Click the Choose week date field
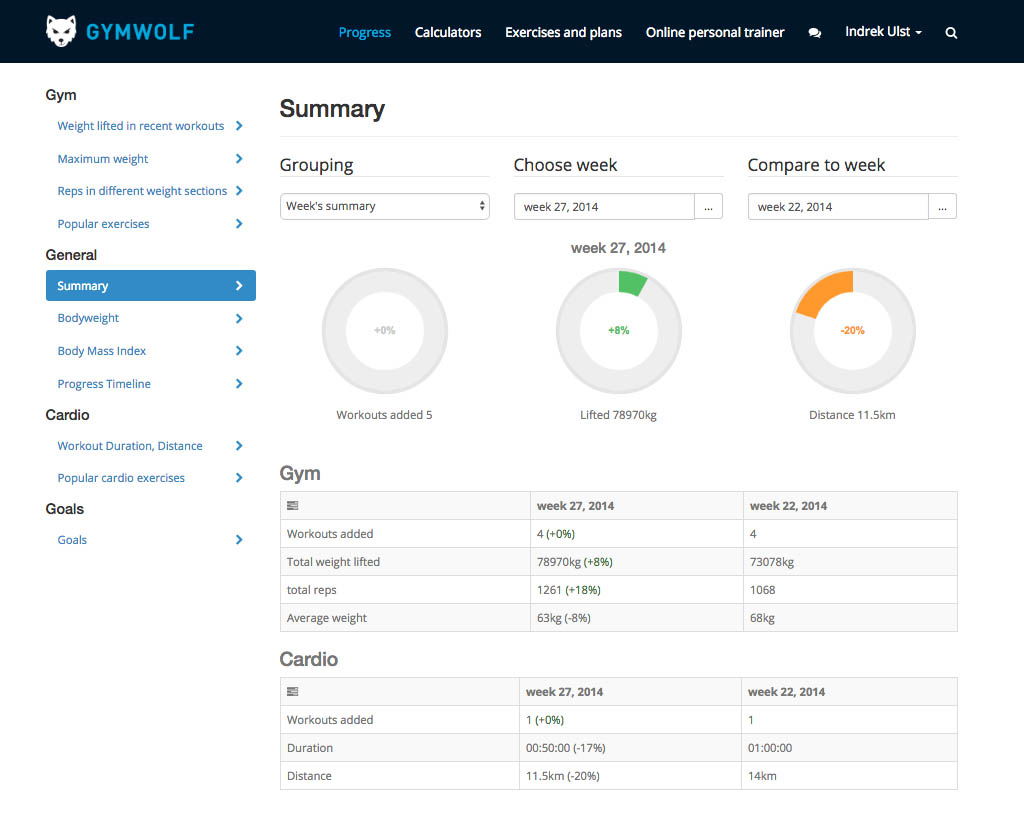 pyautogui.click(x=604, y=207)
